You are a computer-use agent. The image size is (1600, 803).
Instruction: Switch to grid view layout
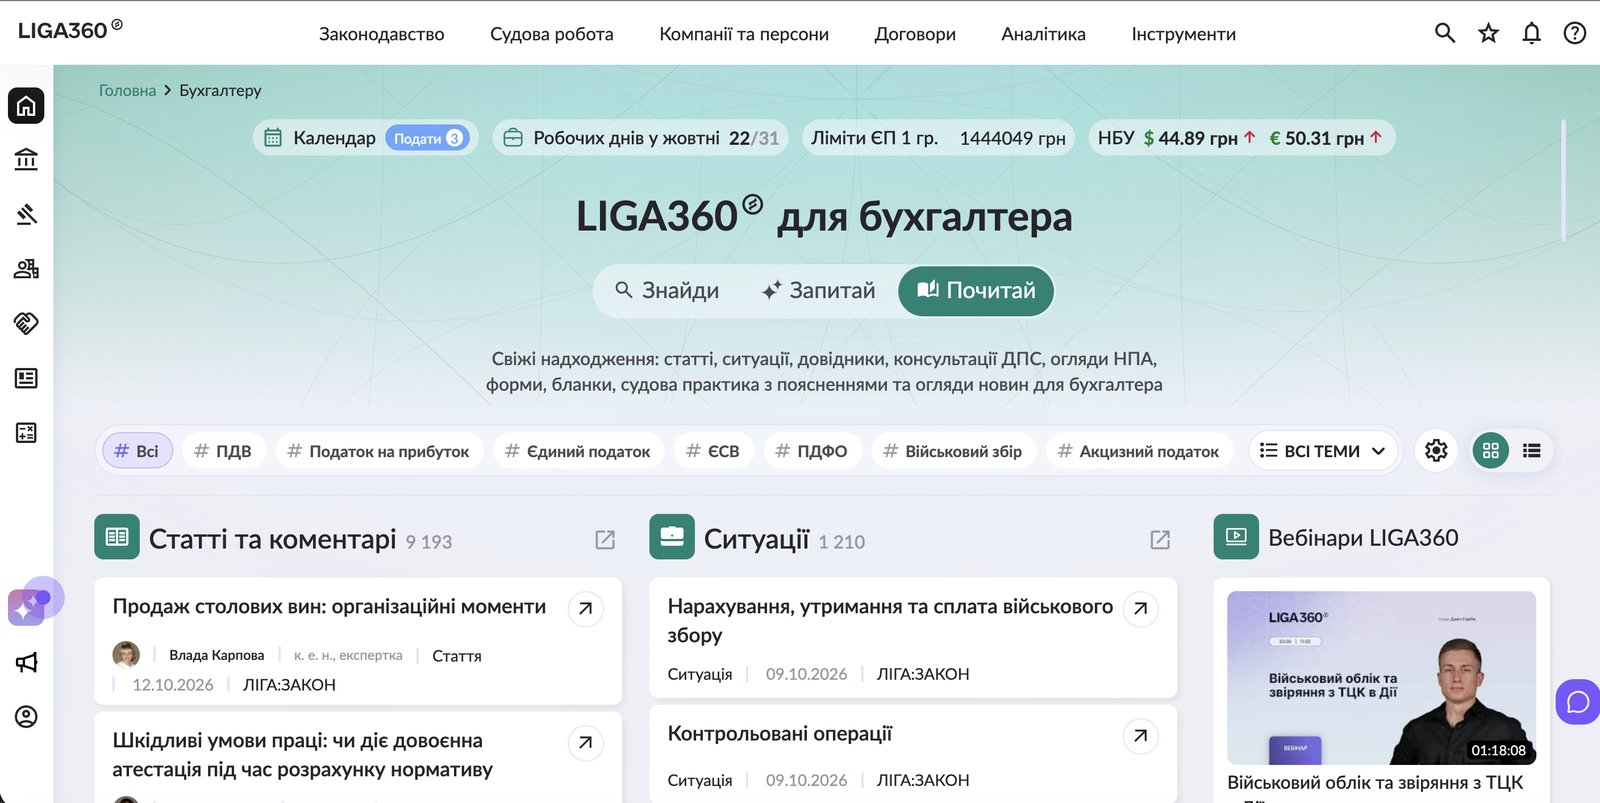click(1491, 451)
